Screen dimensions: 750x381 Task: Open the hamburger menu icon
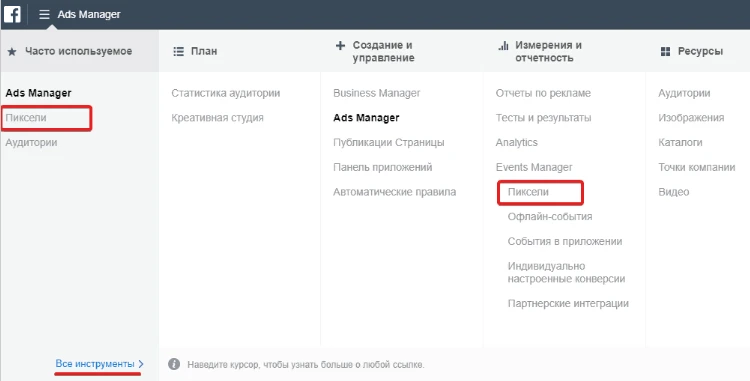point(44,15)
